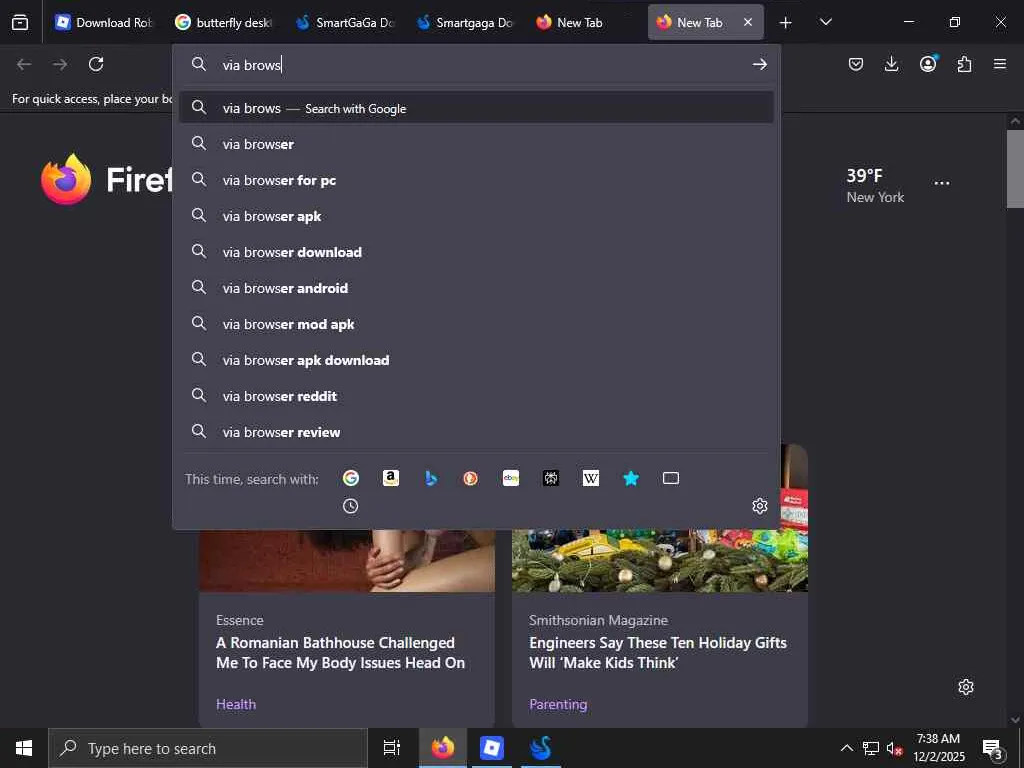
Task: Click the Parenting topic link
Action: (558, 704)
